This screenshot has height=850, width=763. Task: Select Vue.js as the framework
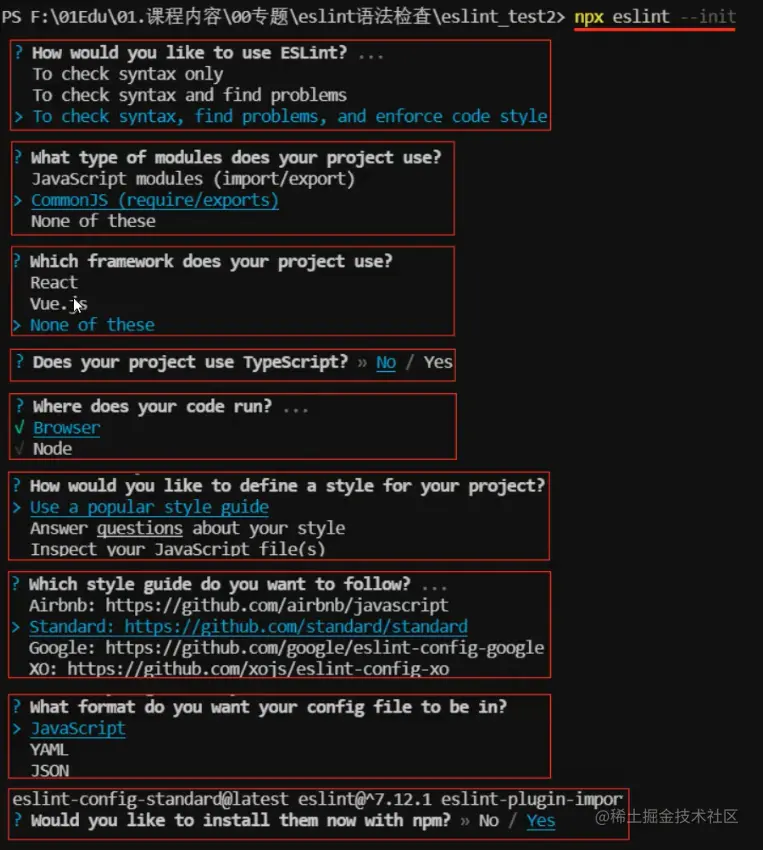59,304
